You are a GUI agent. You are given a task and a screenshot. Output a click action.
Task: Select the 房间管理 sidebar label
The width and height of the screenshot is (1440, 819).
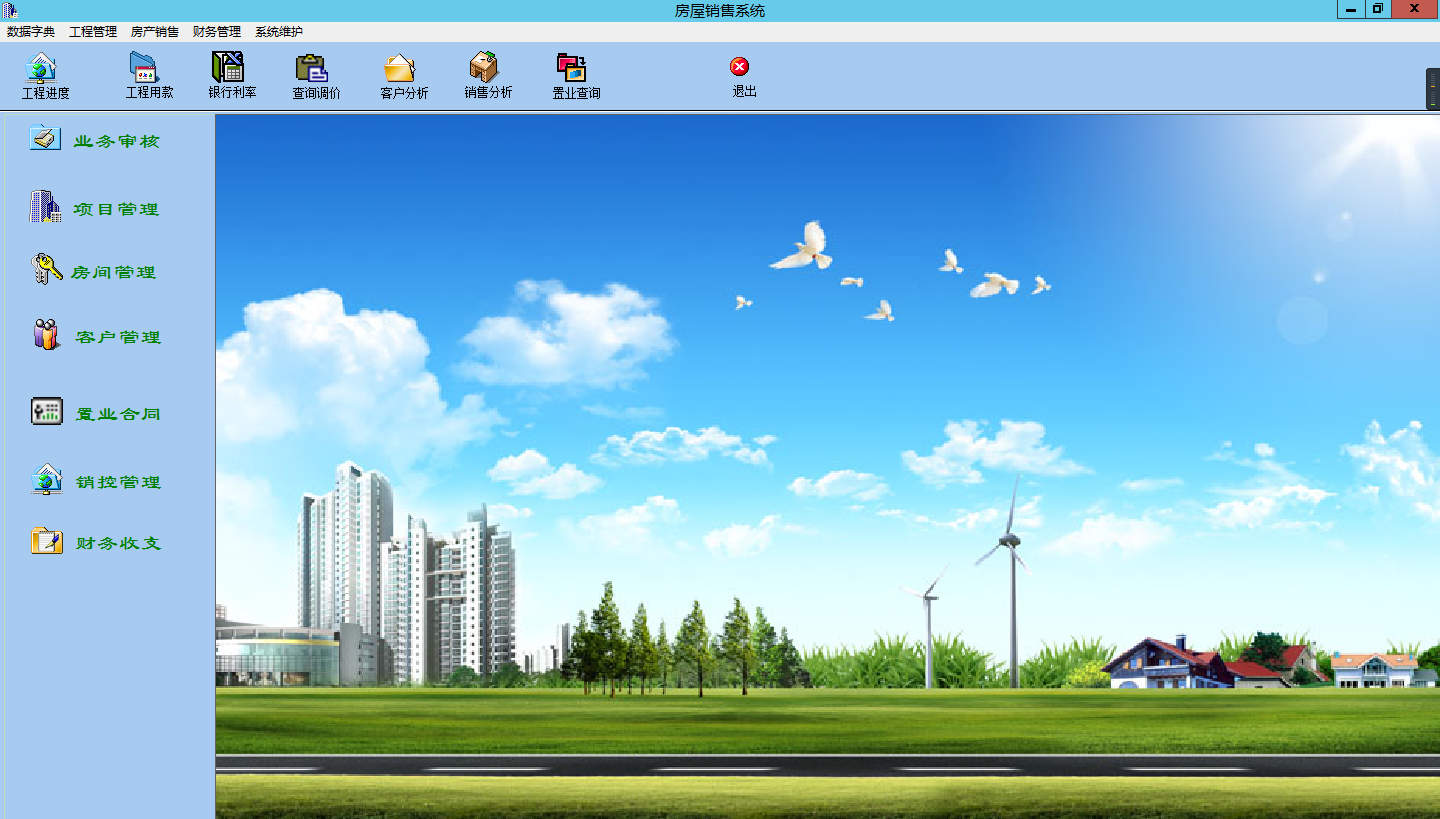pyautogui.click(x=114, y=272)
